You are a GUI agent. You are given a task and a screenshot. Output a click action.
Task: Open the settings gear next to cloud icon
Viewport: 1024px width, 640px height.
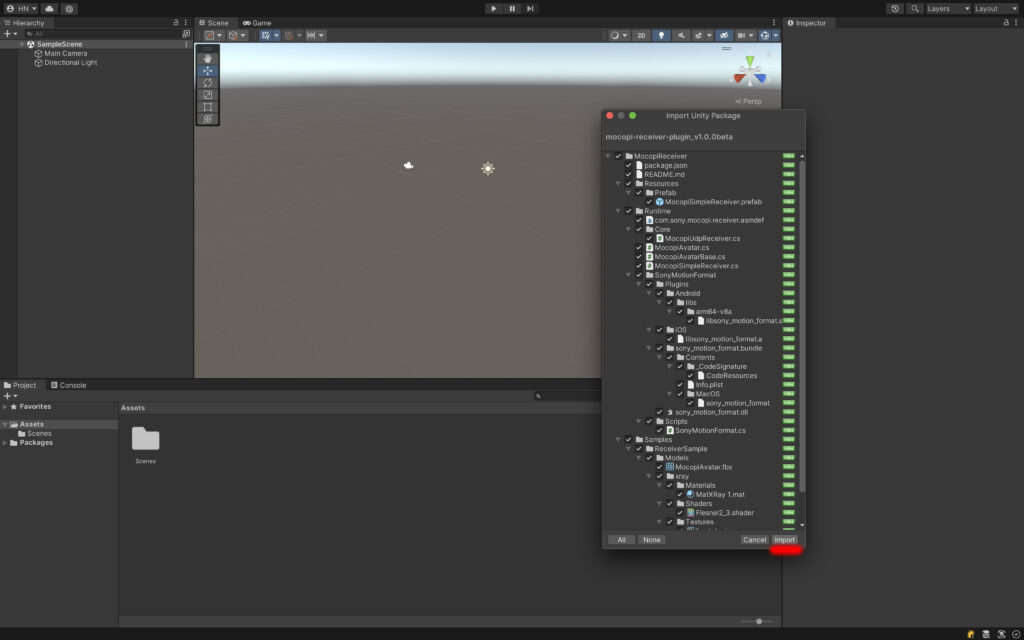(69, 8)
